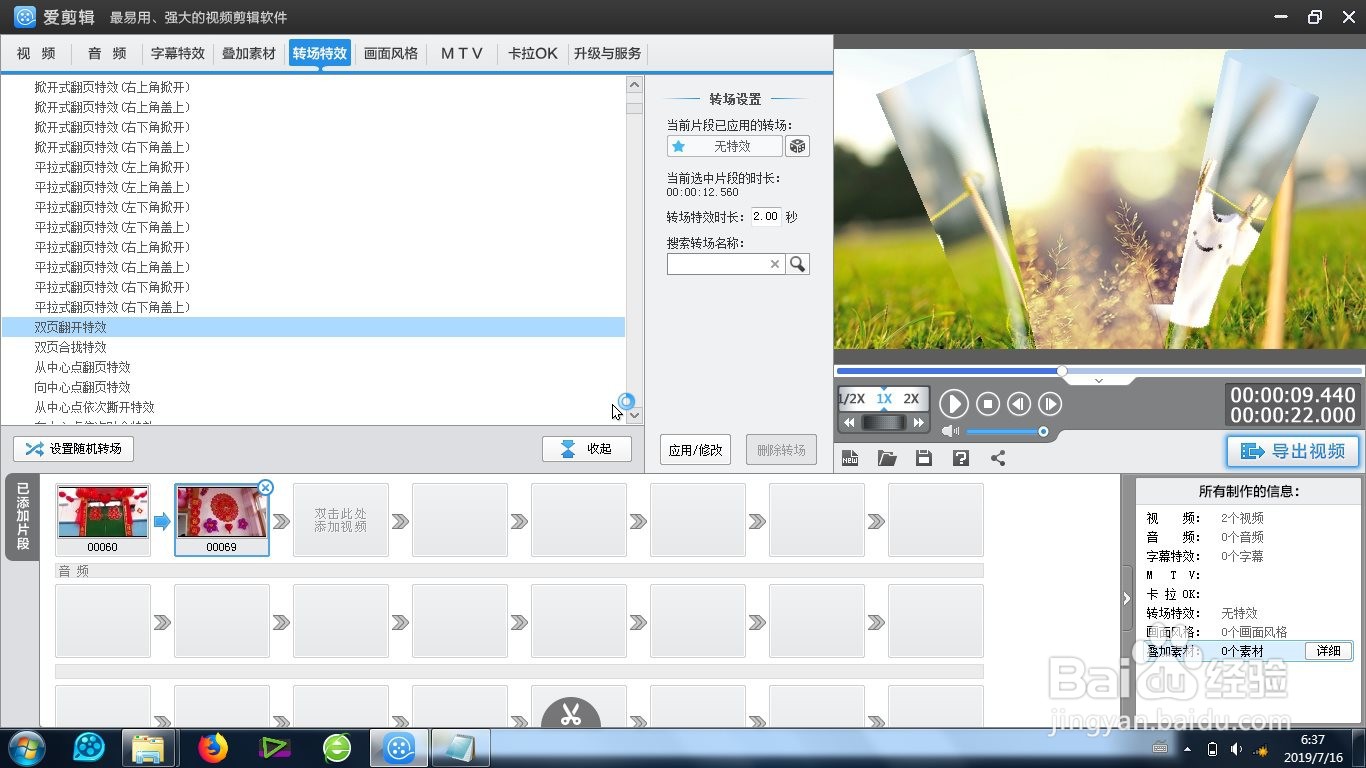The width and height of the screenshot is (1366, 768).
Task: Expand the preview timeline chevron below progress bar
Action: [x=1097, y=381]
